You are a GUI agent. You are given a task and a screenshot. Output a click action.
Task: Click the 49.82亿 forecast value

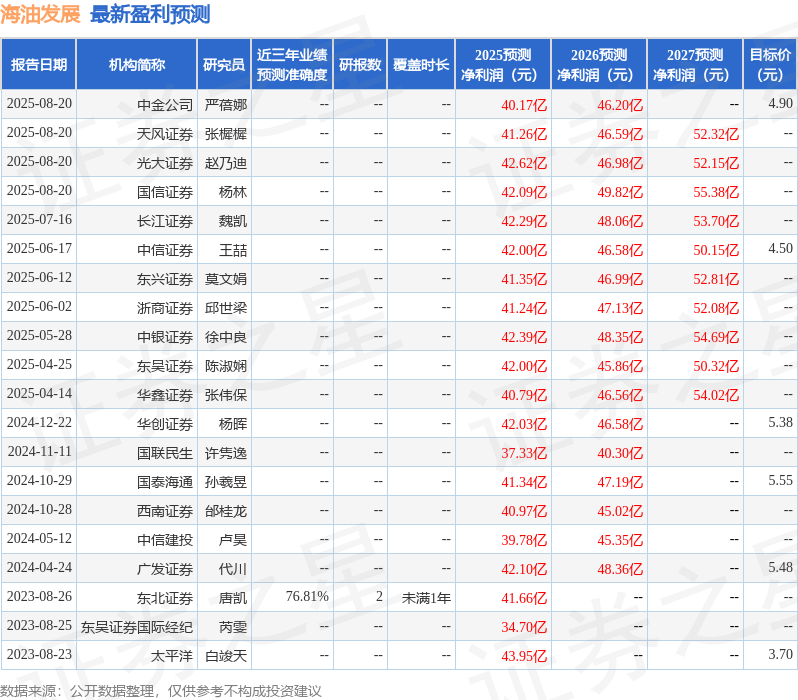point(620,192)
